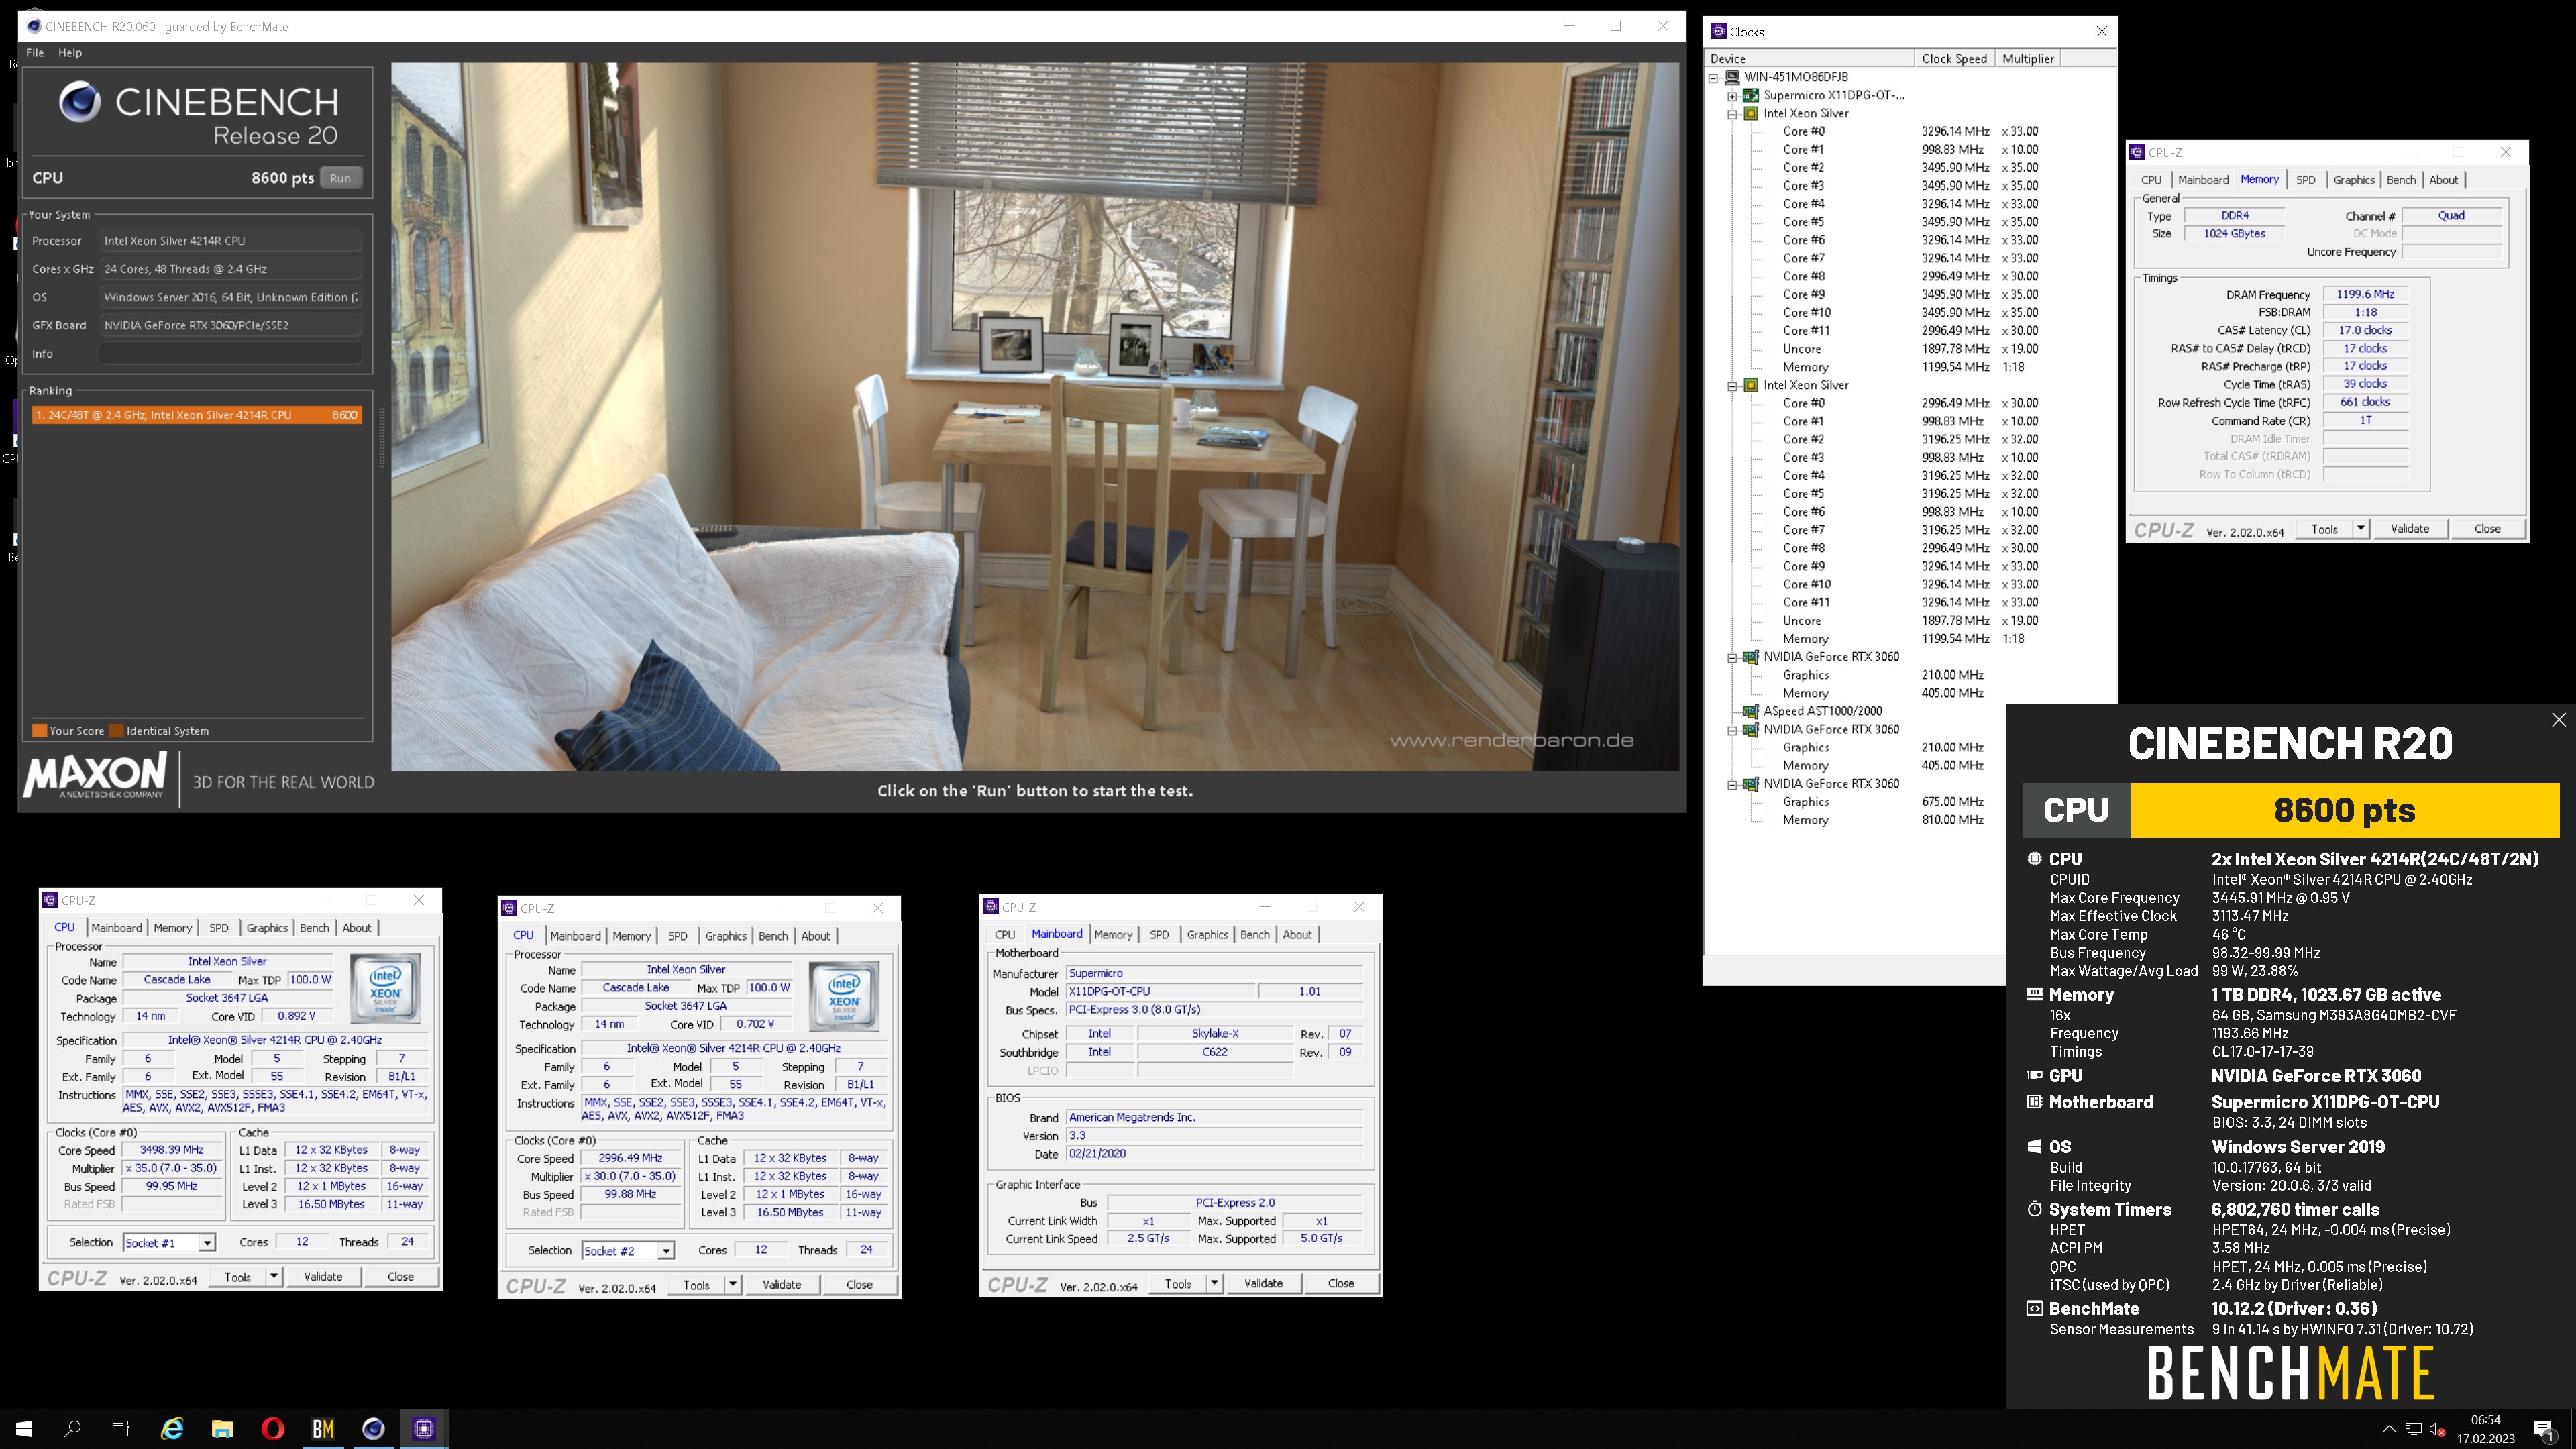The image size is (2576, 1449).
Task: Click the Clocks window title icon
Action: [x=1718, y=31]
